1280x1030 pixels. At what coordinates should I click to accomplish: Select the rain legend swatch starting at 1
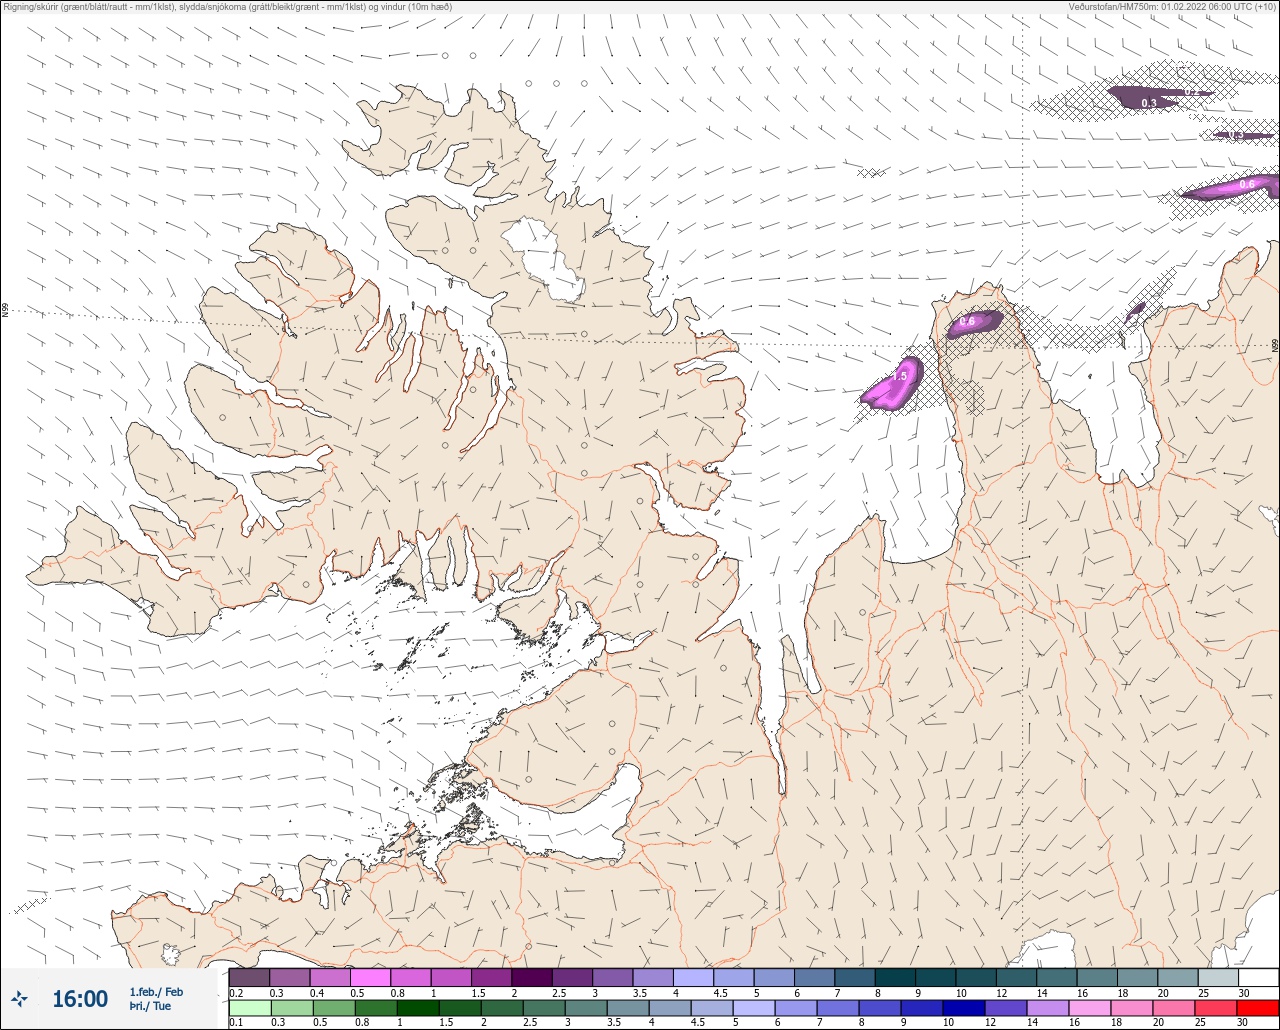point(417,1008)
